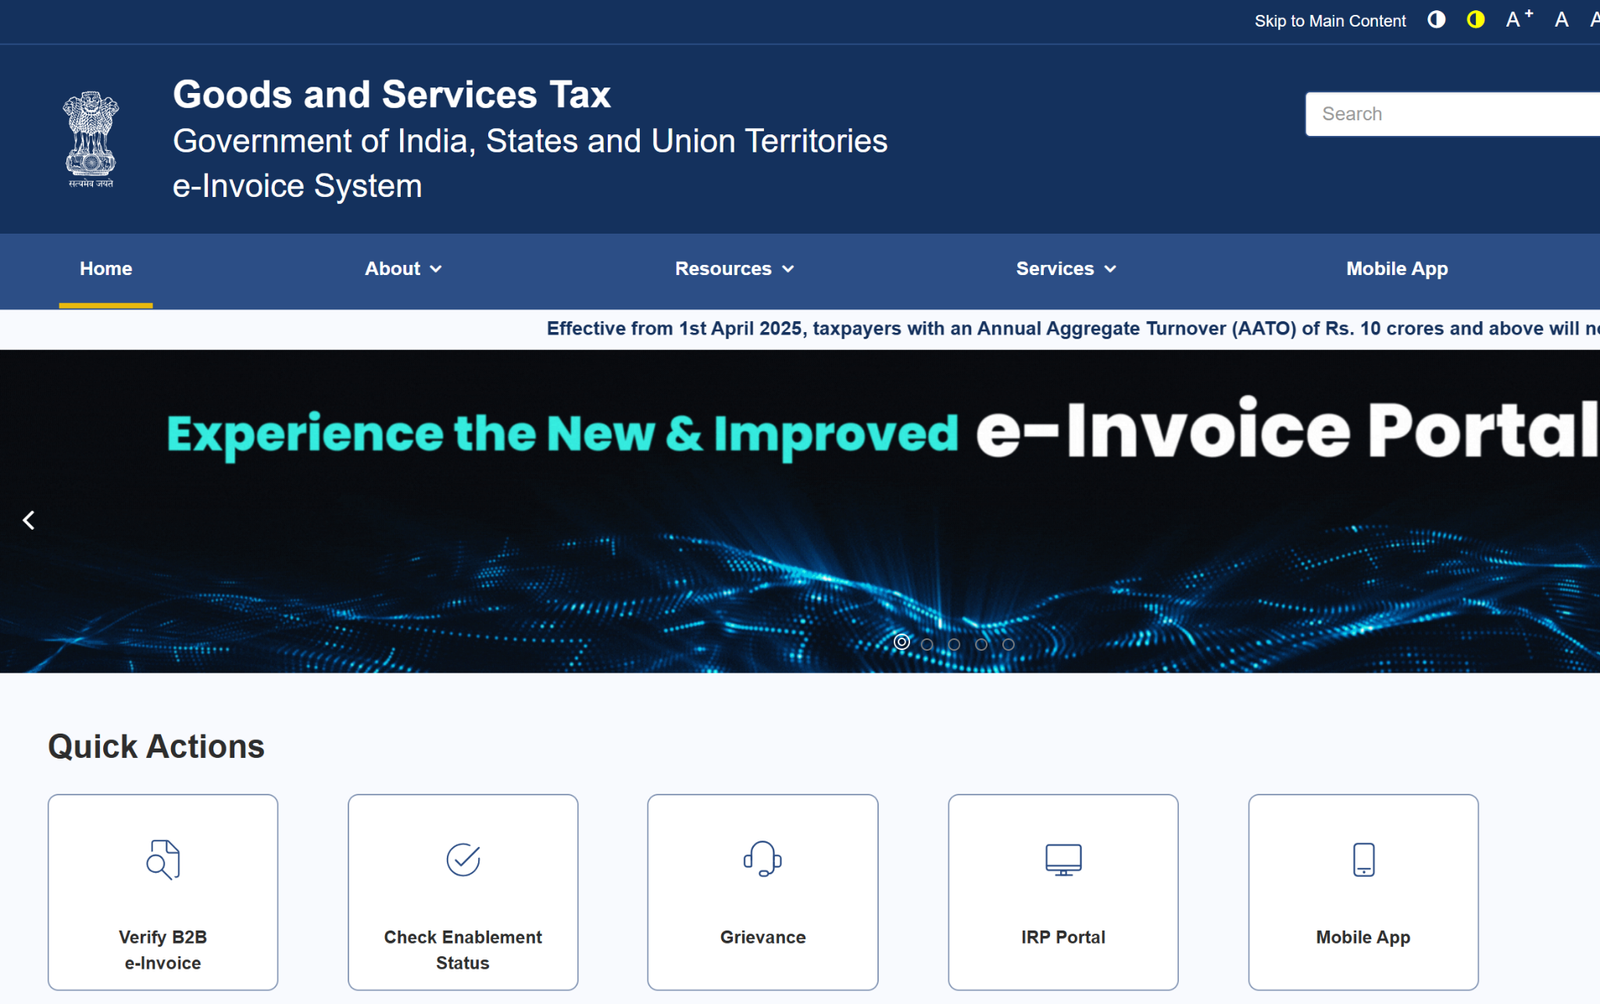Reset font size using the A icon
This screenshot has width=1600, height=1004.
[x=1561, y=19]
